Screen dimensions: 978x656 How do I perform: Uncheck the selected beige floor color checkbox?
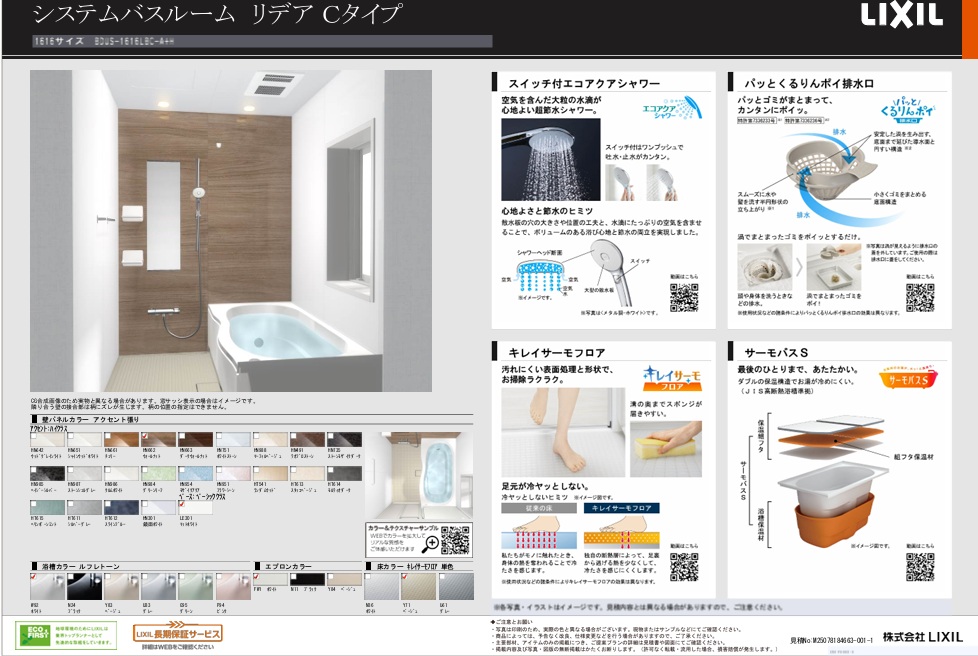pos(405,575)
